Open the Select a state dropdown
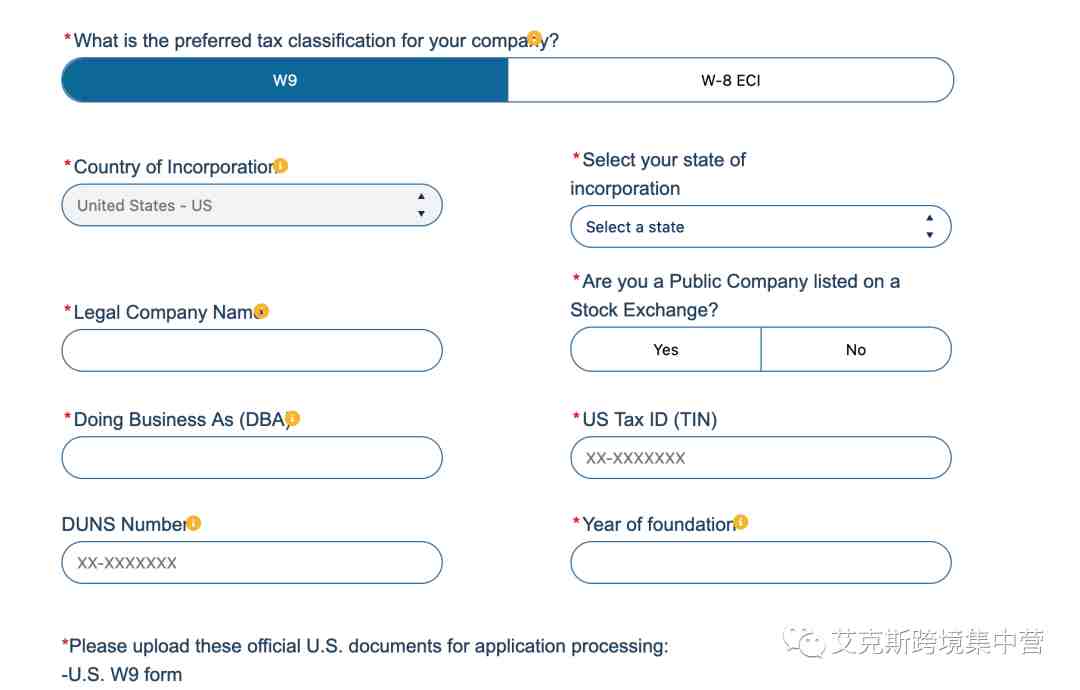 click(761, 227)
